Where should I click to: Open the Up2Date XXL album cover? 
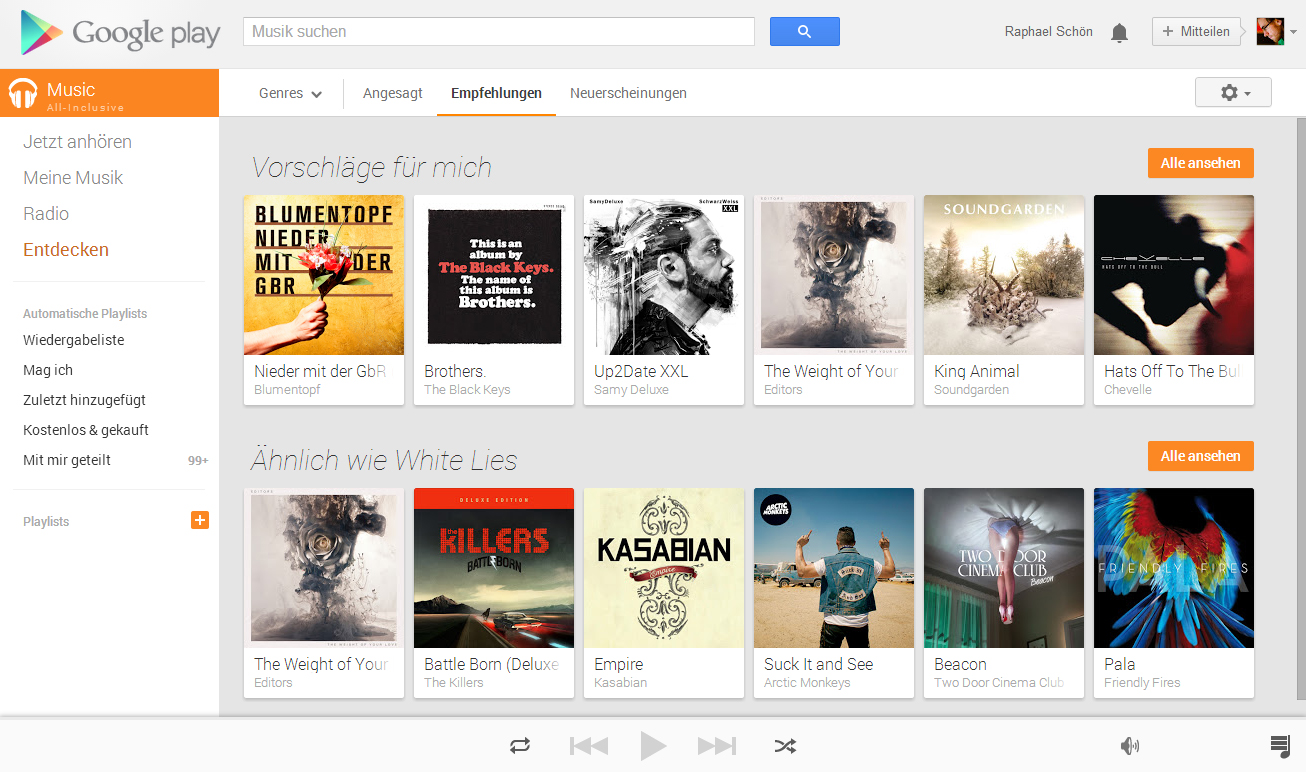pyautogui.click(x=664, y=275)
